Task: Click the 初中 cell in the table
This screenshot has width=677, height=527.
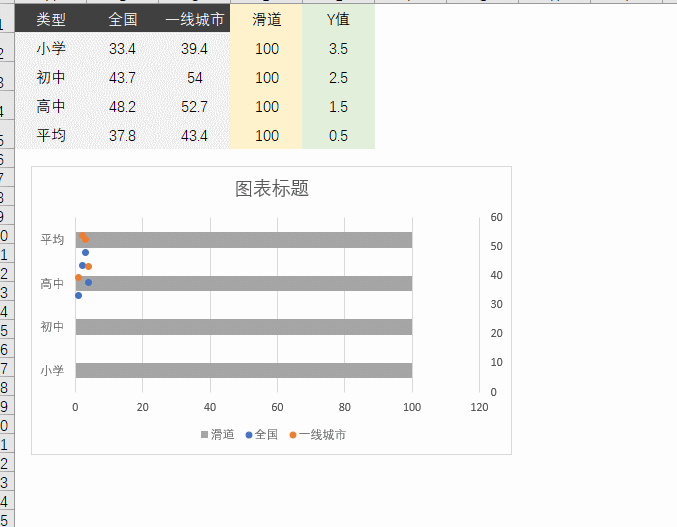Action: (51, 77)
